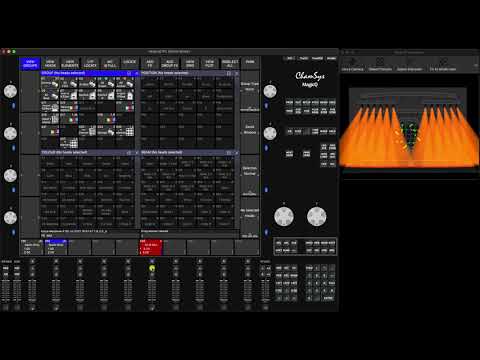Toggle the blue select button above playback six
This screenshot has width=480, height=360.
coord(152,261)
